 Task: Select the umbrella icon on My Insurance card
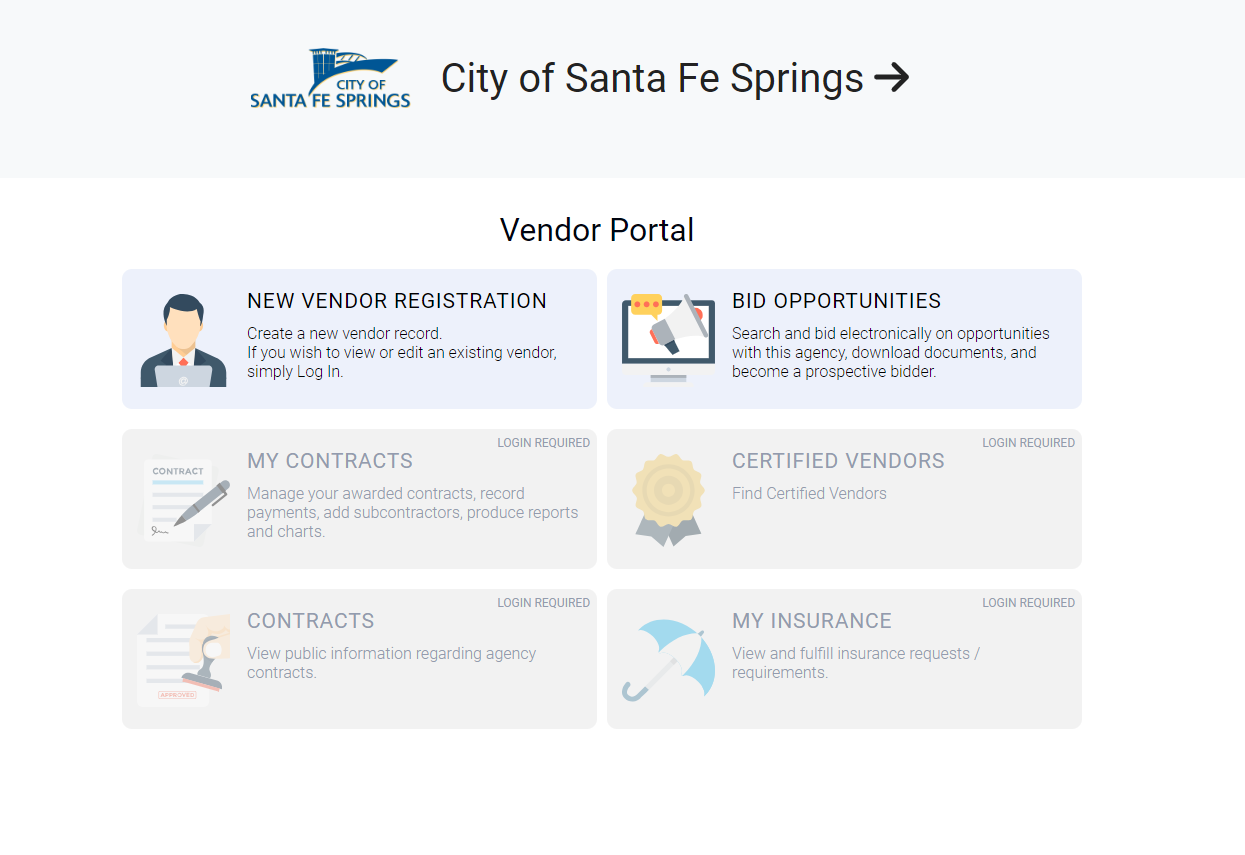coord(668,657)
